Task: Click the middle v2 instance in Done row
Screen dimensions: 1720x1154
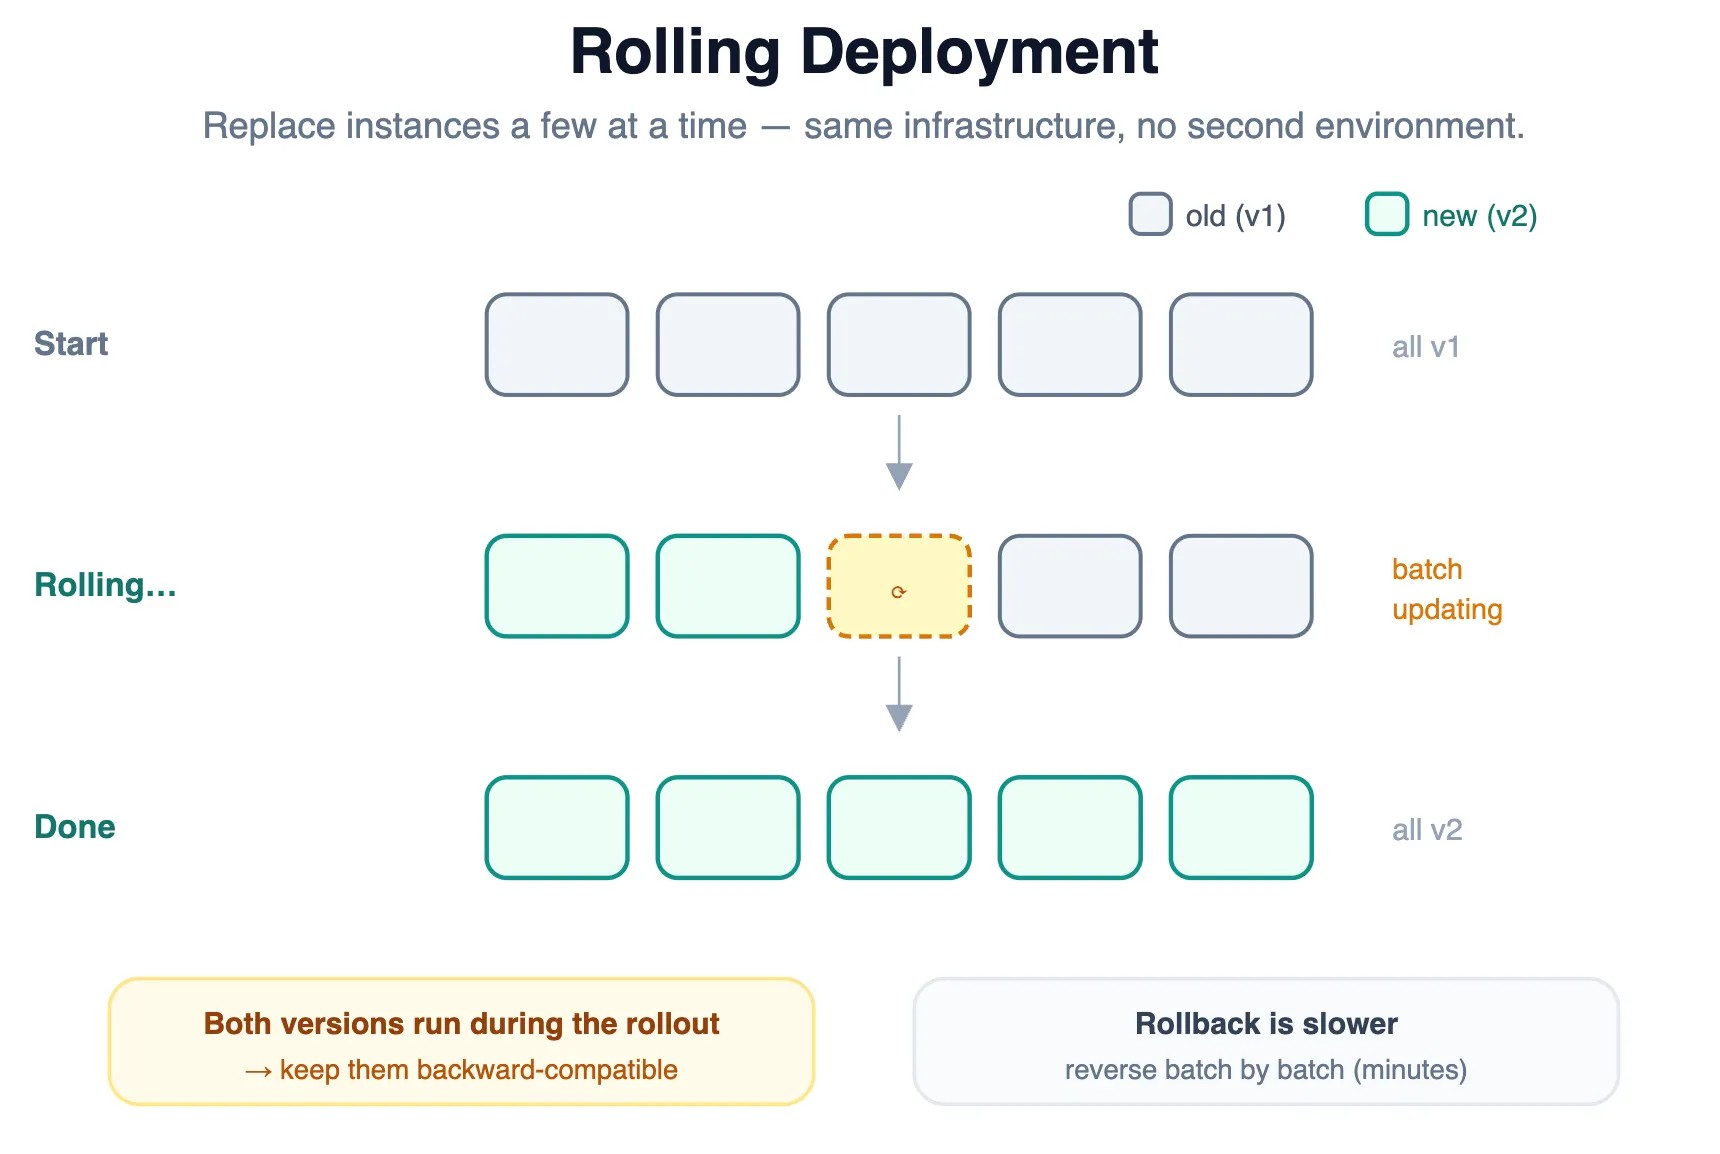Action: pyautogui.click(x=899, y=828)
